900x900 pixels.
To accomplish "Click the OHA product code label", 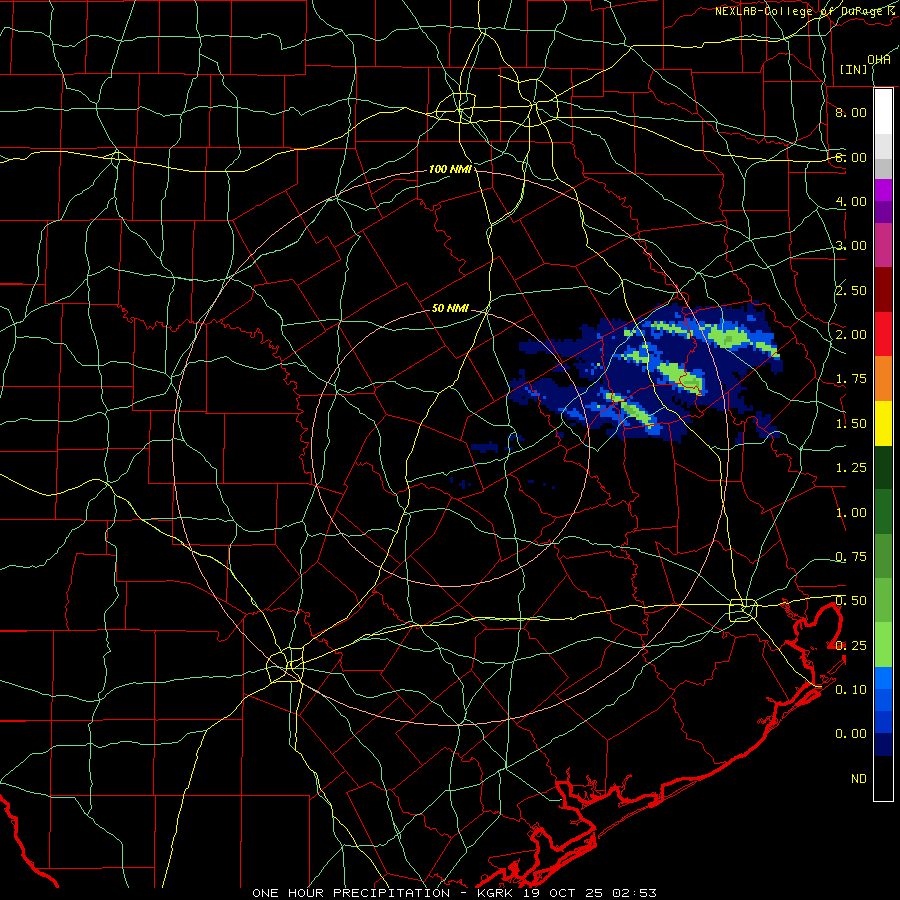I will point(879,59).
